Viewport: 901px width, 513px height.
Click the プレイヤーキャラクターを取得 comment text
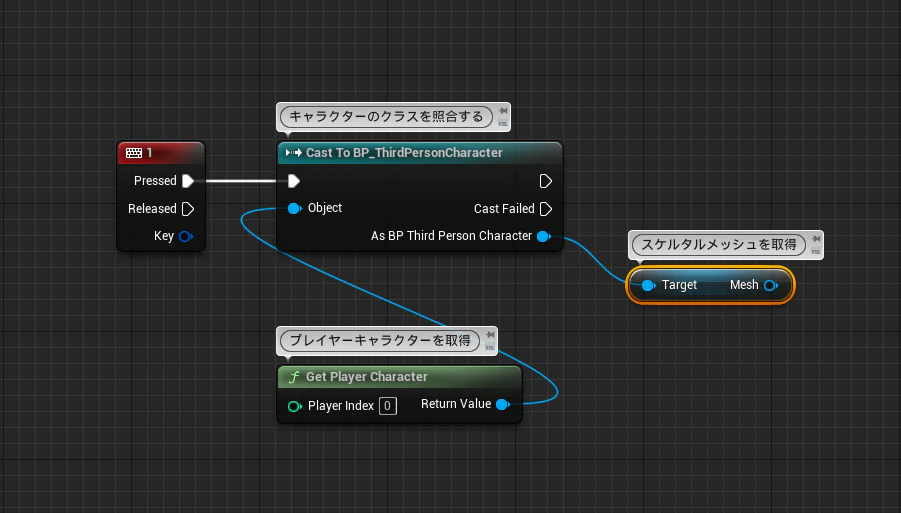pyautogui.click(x=380, y=341)
